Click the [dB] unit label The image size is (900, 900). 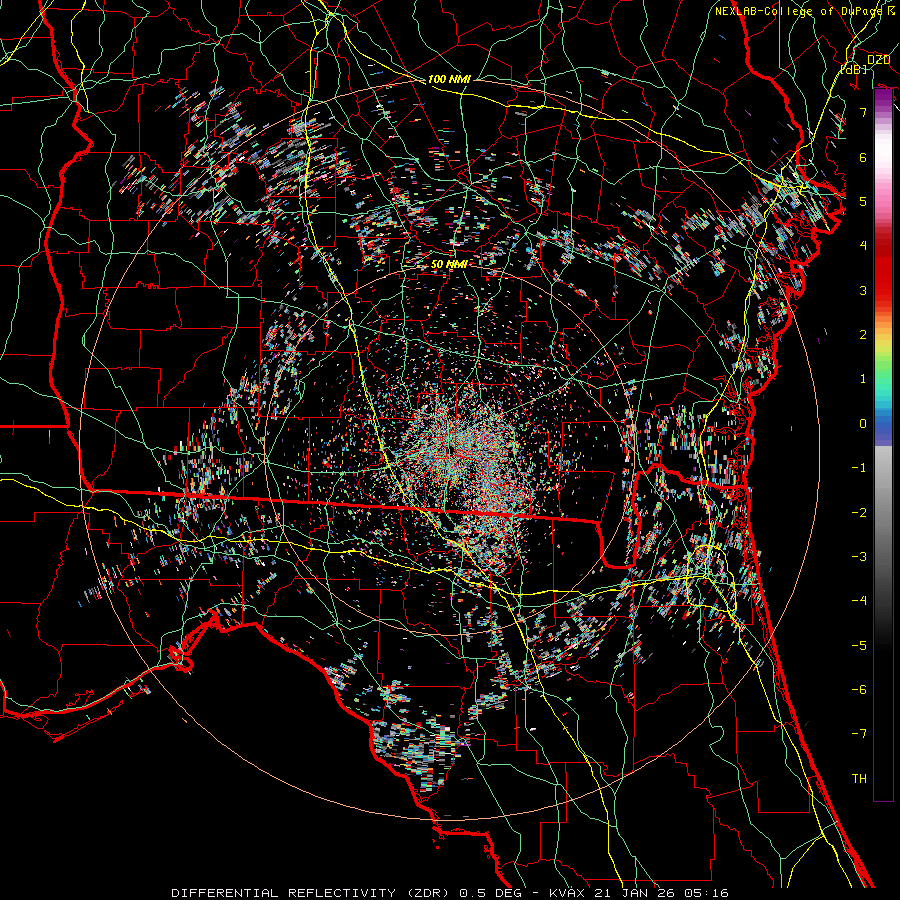[854, 69]
